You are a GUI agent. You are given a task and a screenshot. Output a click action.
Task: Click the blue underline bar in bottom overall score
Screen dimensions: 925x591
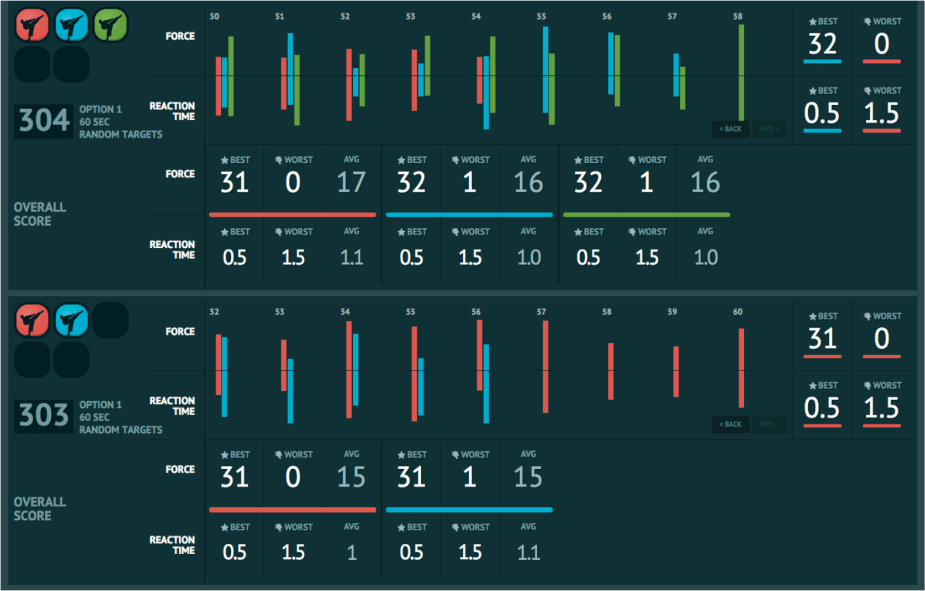click(468, 509)
